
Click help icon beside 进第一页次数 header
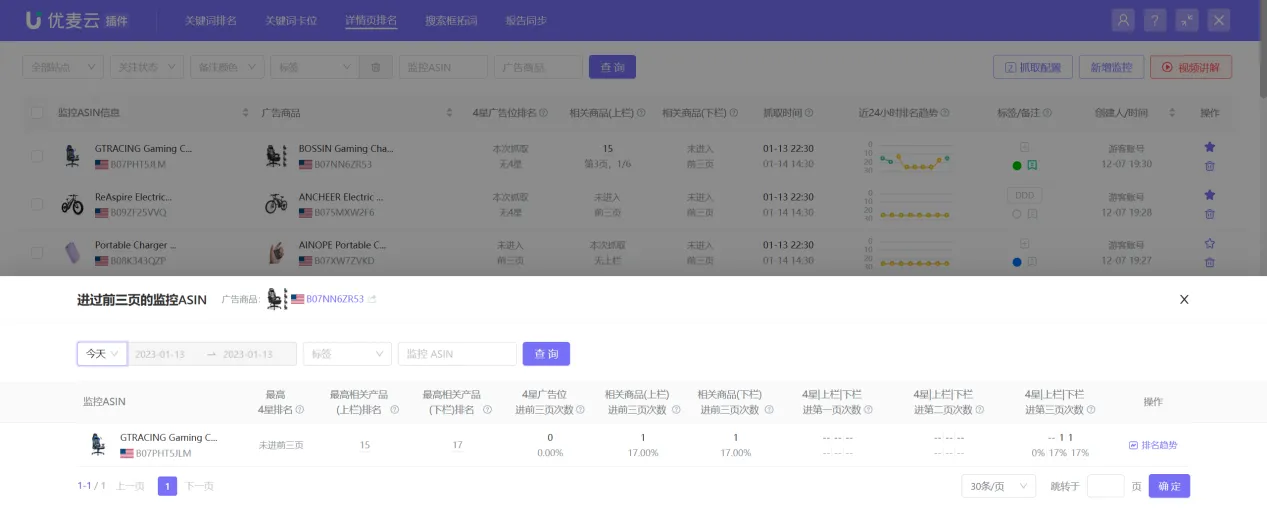(x=869, y=410)
